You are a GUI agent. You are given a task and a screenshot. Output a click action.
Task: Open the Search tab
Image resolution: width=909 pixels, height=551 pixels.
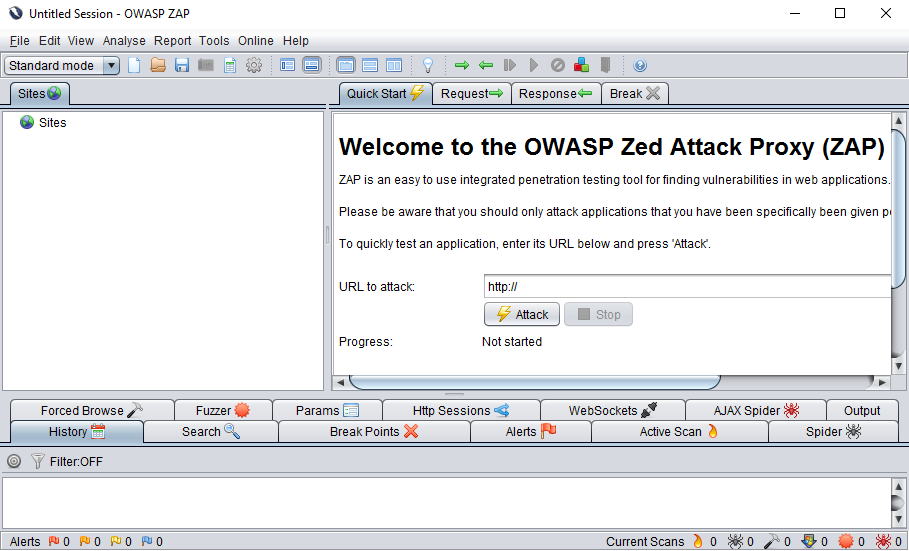pos(211,432)
